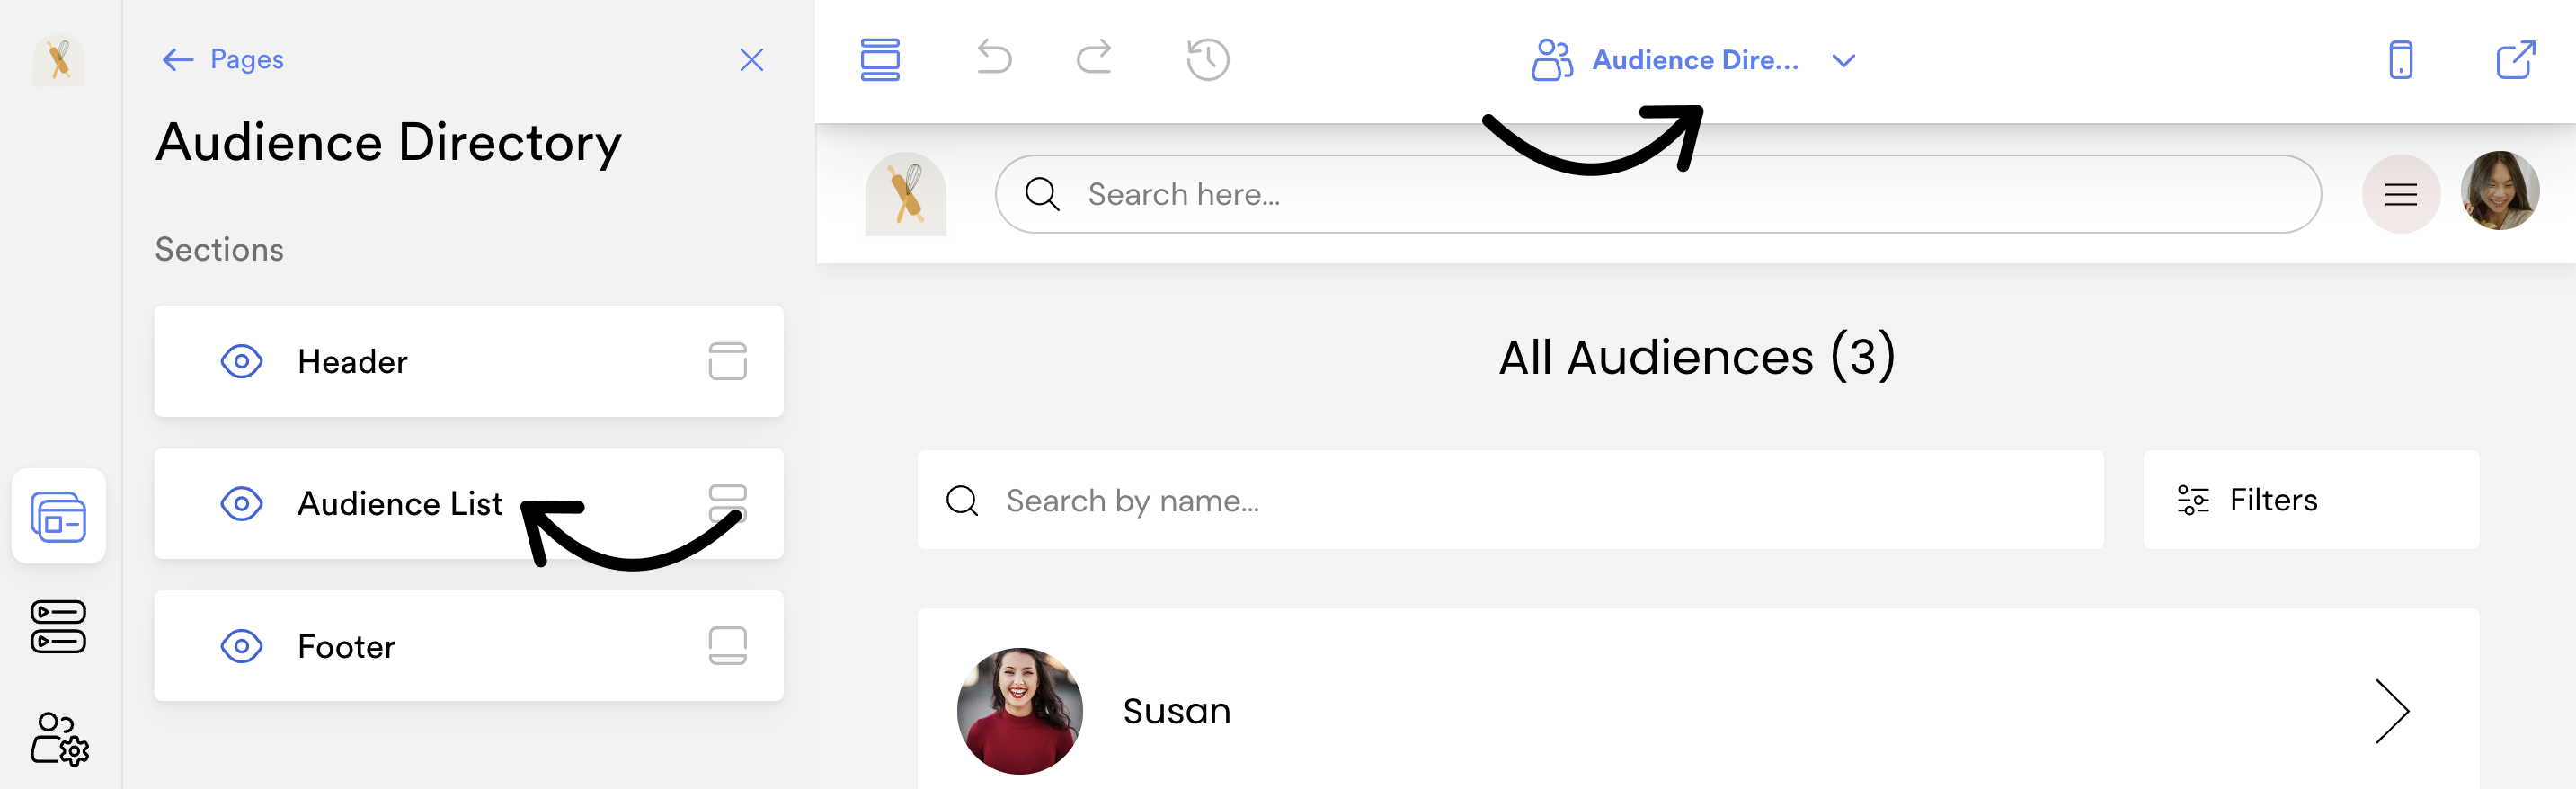Open the Pages layout sidebar icon

(59, 516)
